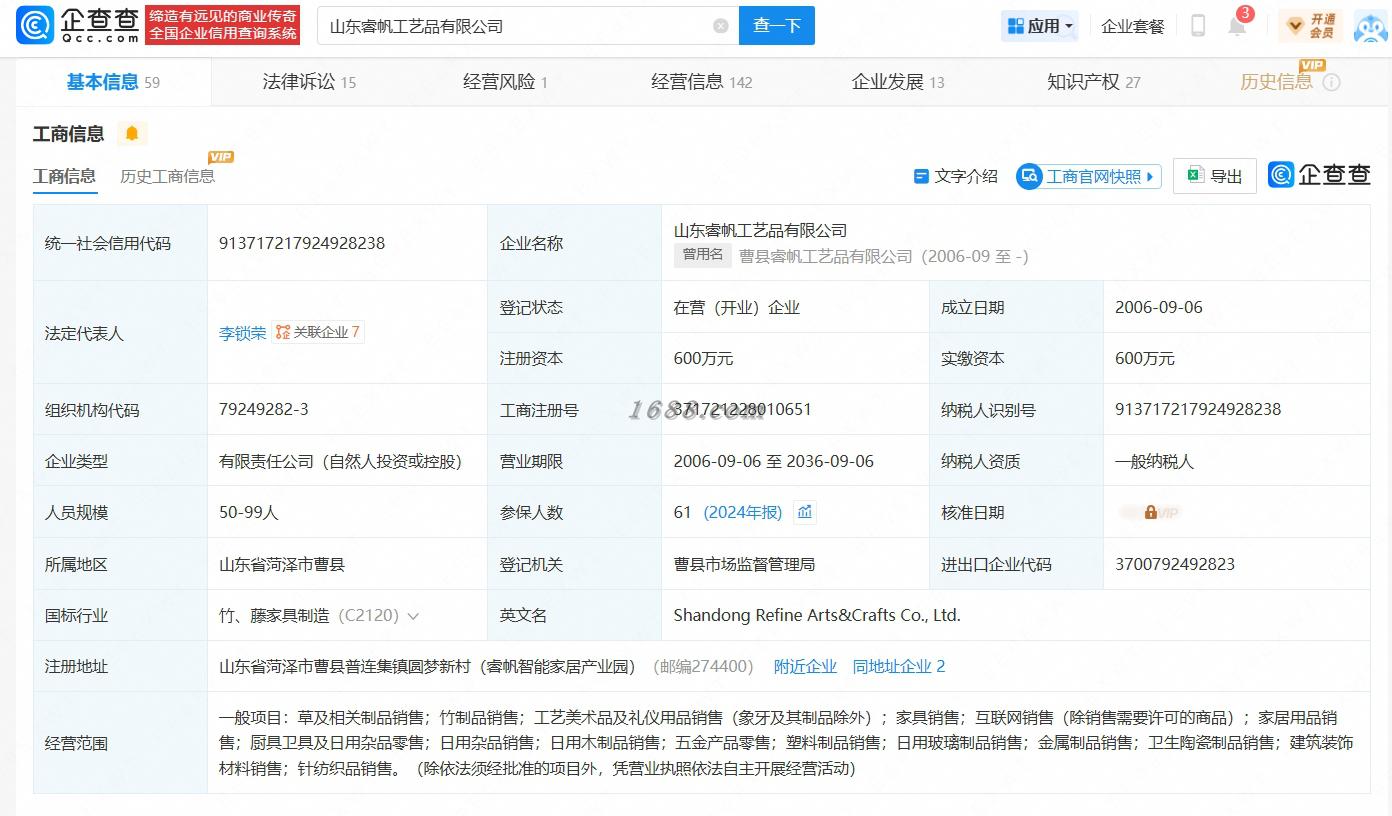Switch to 经营信息 tab
This screenshot has height=816, width=1392.
[701, 82]
